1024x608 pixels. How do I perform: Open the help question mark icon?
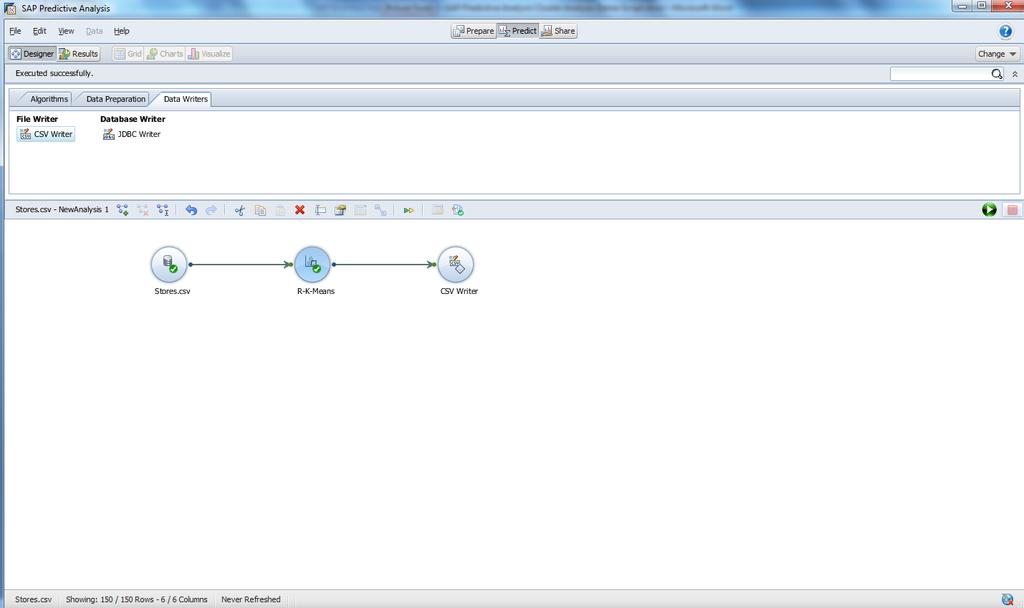[x=1005, y=31]
